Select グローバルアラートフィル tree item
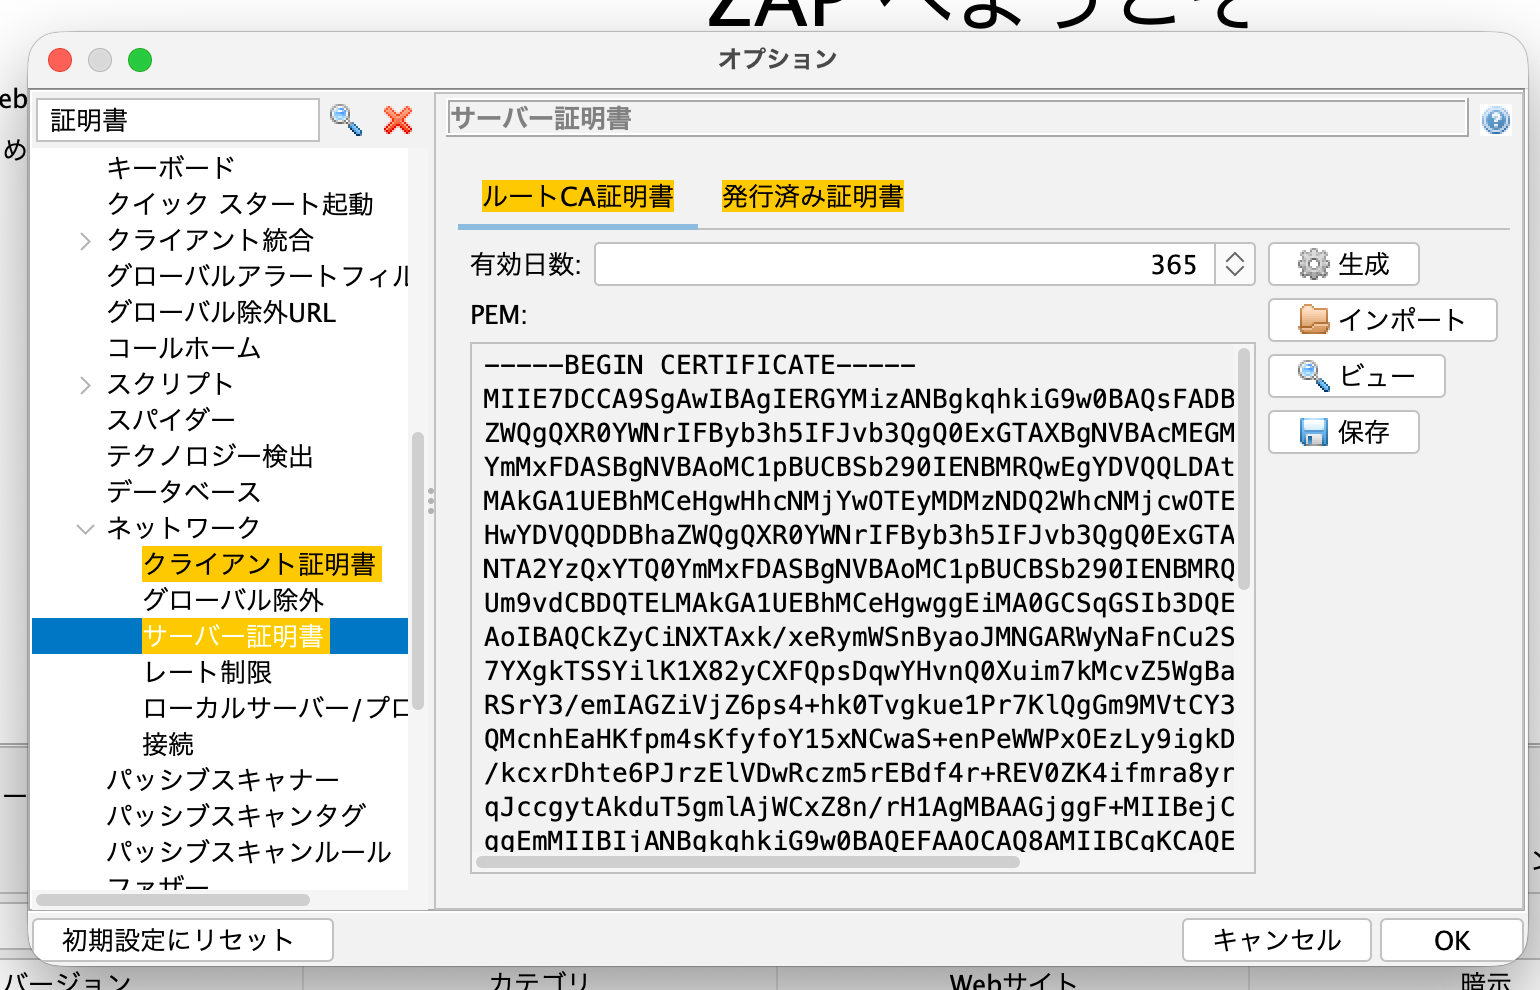Image resolution: width=1540 pixels, height=990 pixels. (258, 276)
